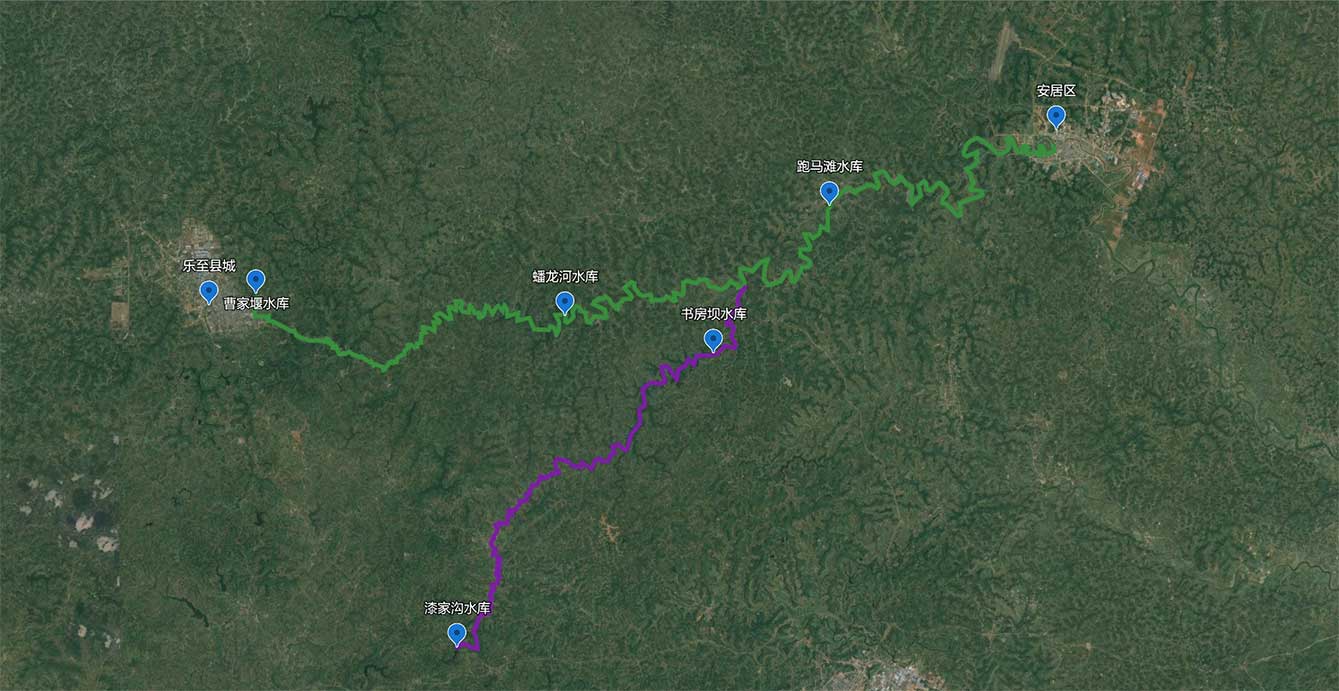Image resolution: width=1339 pixels, height=691 pixels.
Task: Click the airstrip northwest of 安居区
Action: (x=1003, y=52)
